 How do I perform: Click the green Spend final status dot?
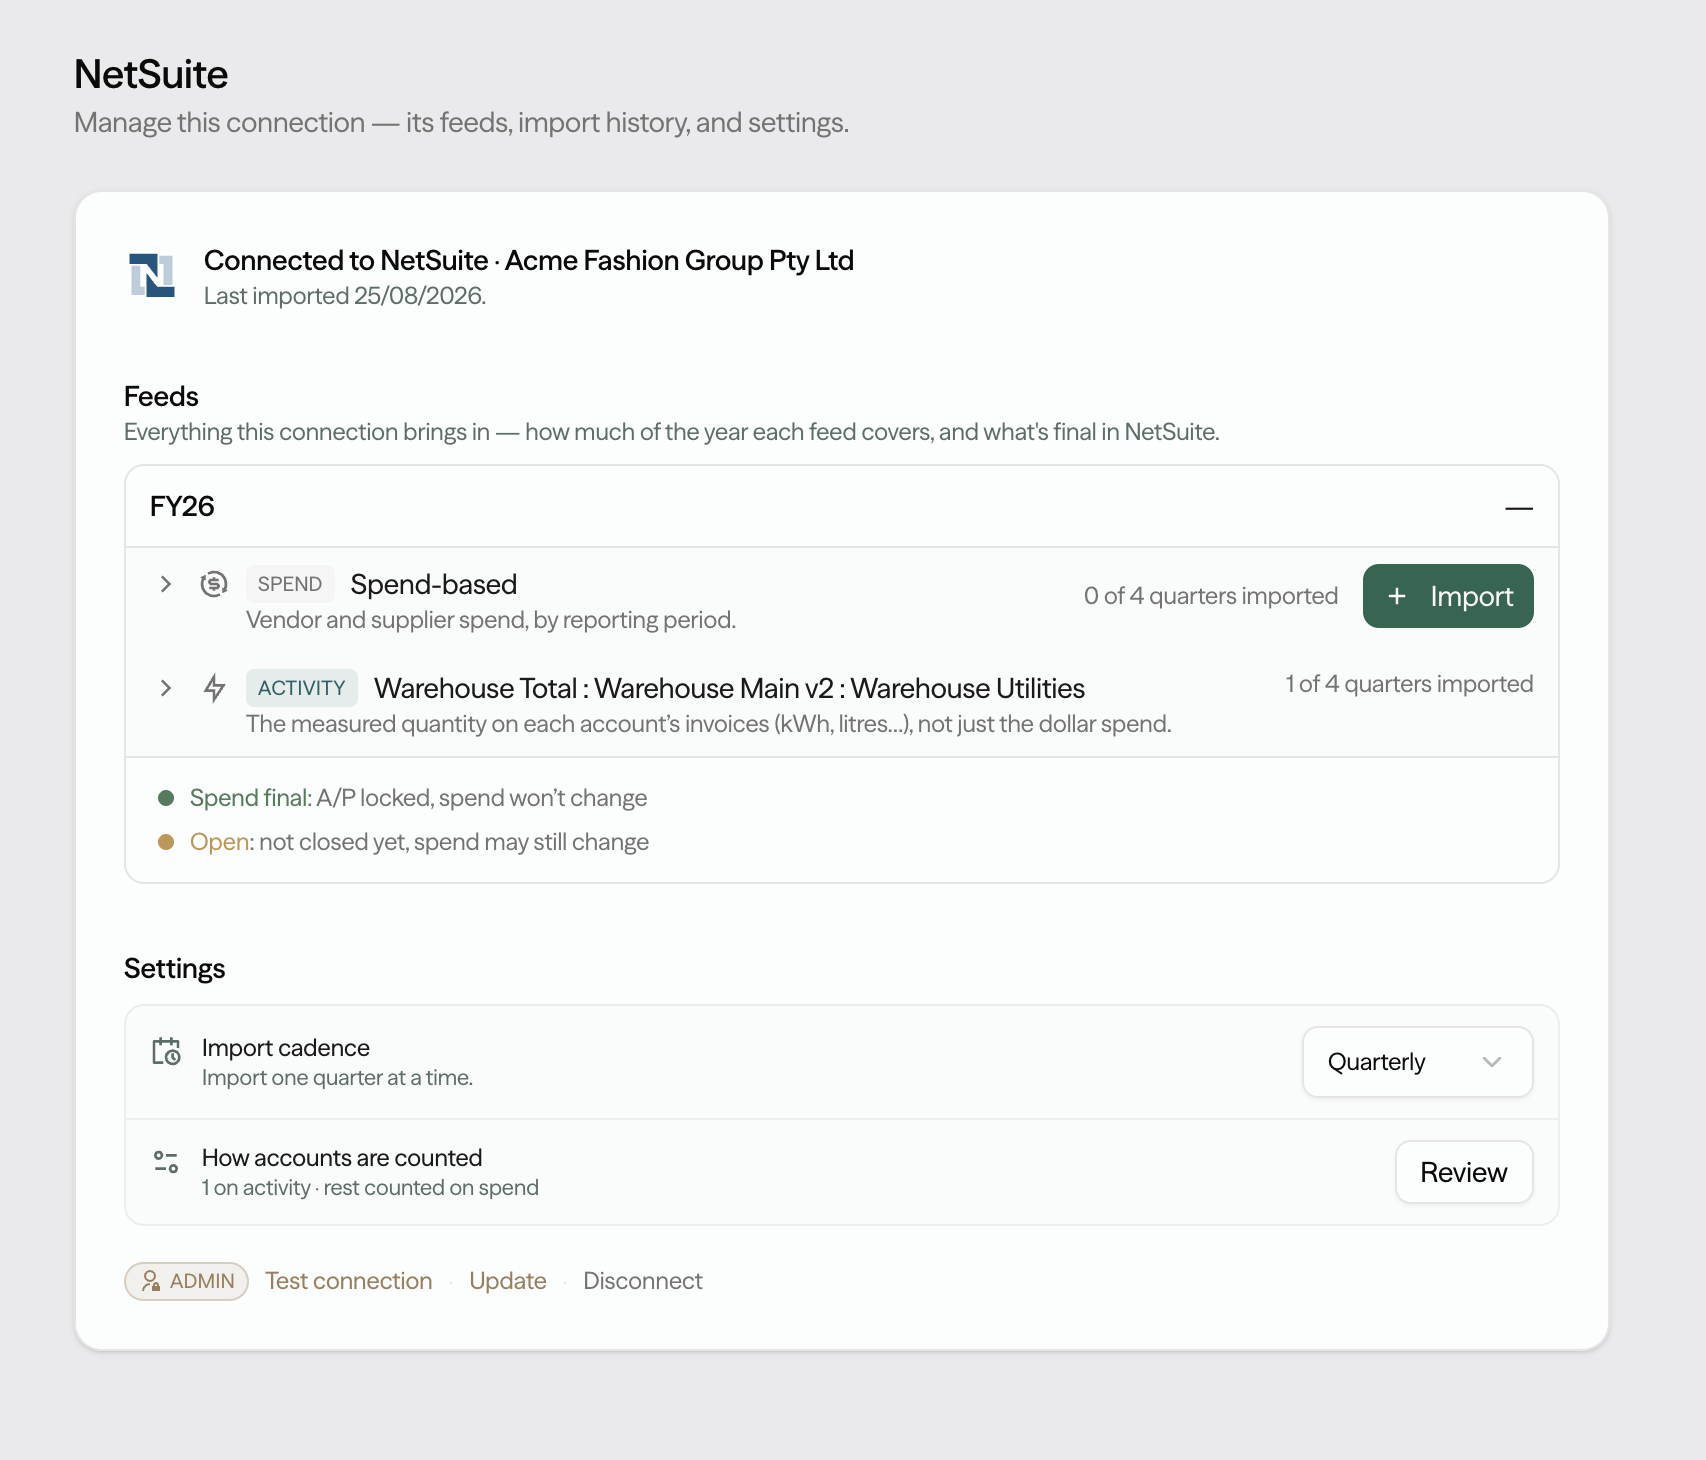point(166,798)
